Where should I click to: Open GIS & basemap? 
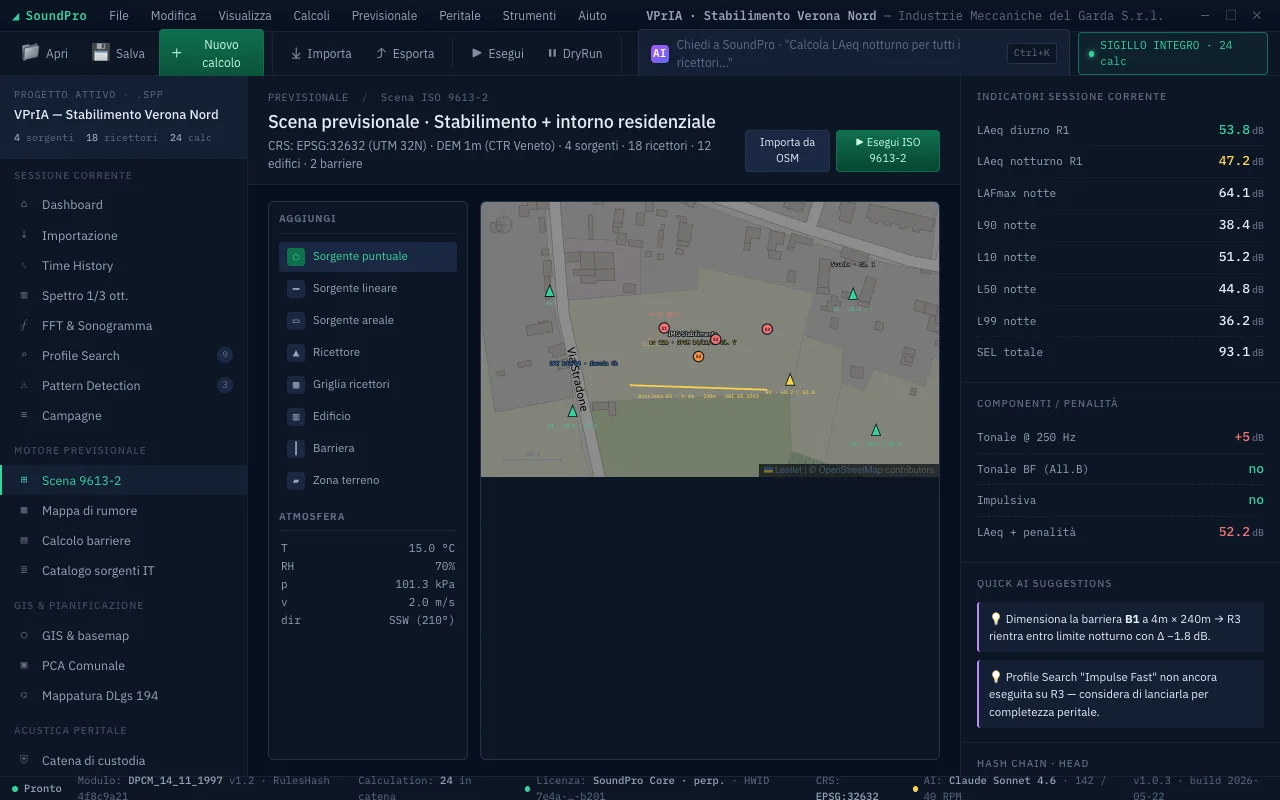[x=124, y=636]
